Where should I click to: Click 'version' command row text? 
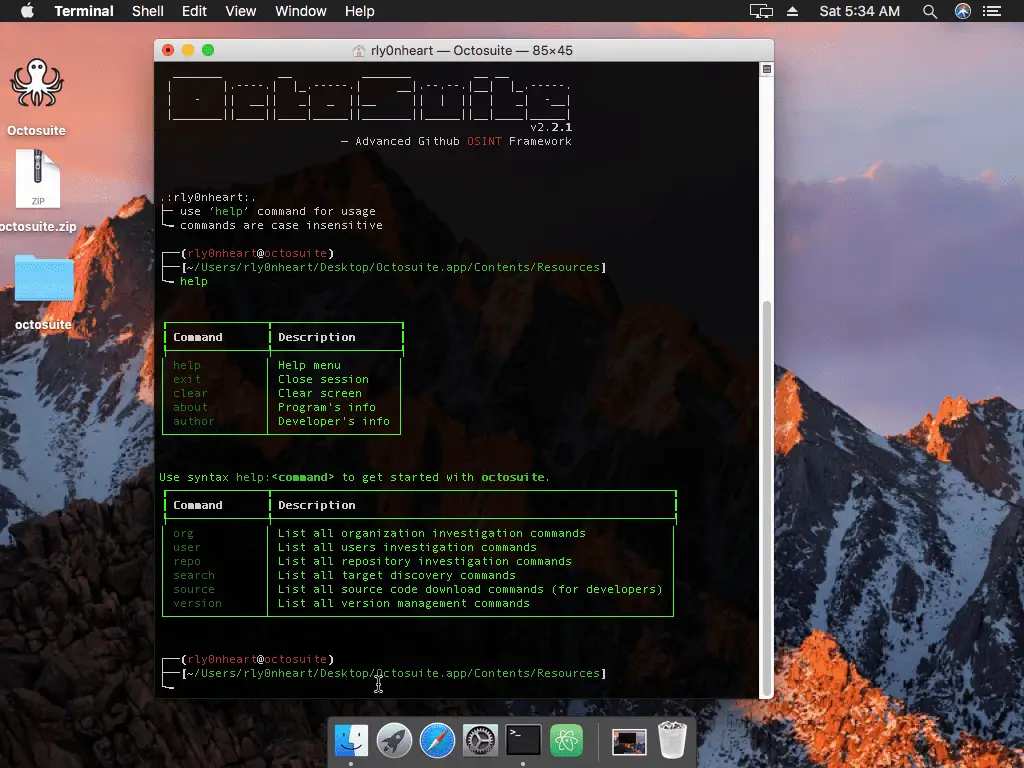pos(197,603)
